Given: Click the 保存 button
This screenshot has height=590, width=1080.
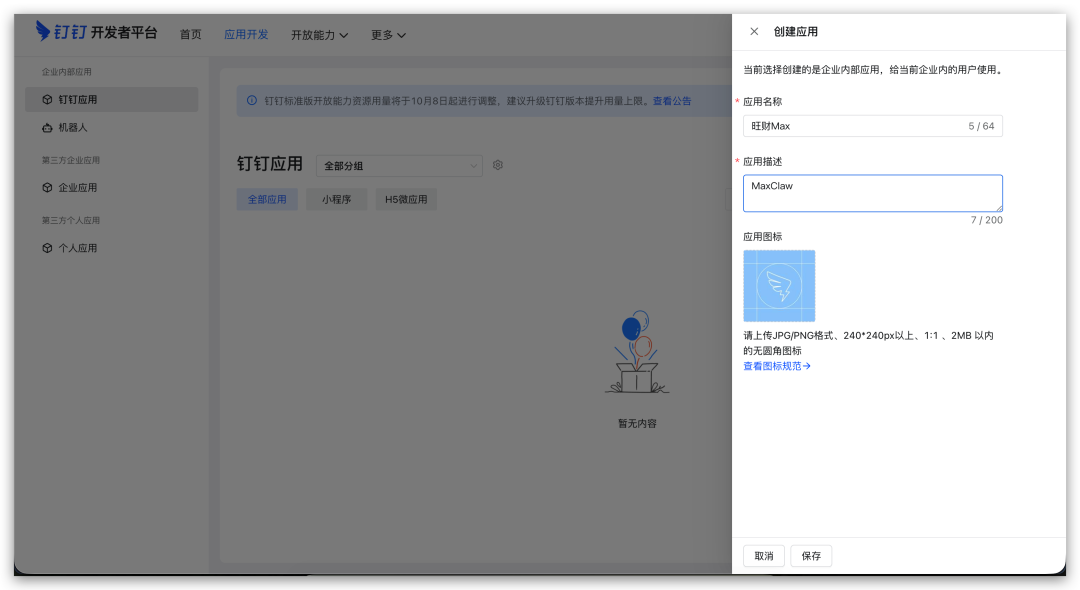Looking at the screenshot, I should point(811,556).
